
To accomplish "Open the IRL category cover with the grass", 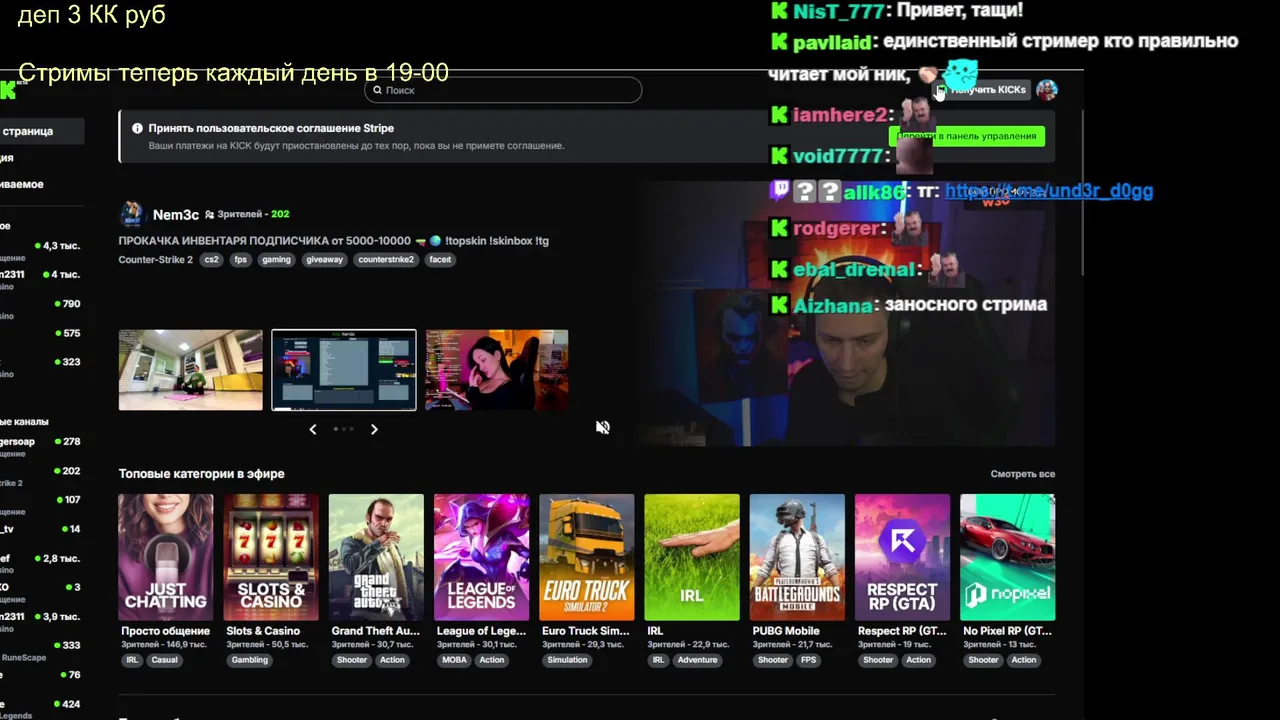I will pos(692,557).
